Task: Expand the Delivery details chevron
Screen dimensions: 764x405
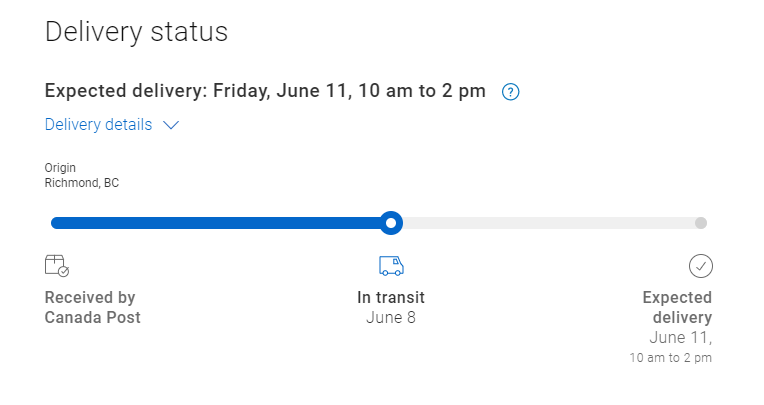Action: coord(170,125)
